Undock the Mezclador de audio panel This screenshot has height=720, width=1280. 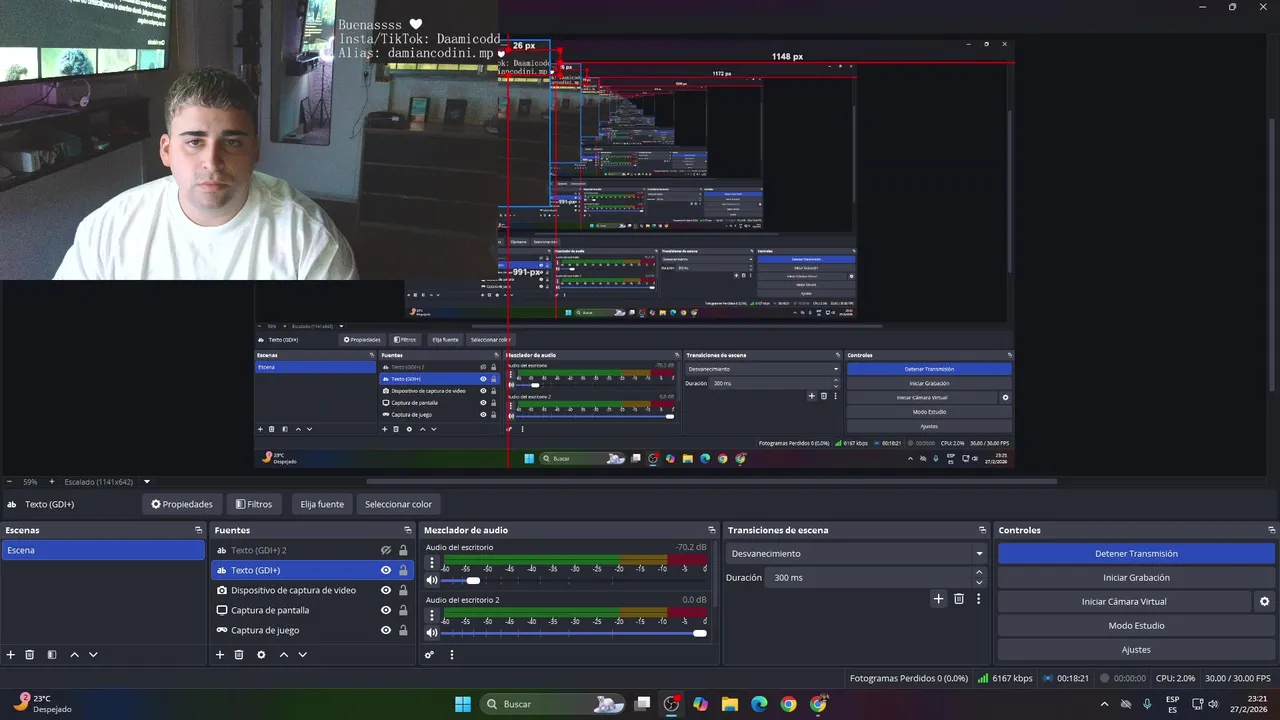711,530
